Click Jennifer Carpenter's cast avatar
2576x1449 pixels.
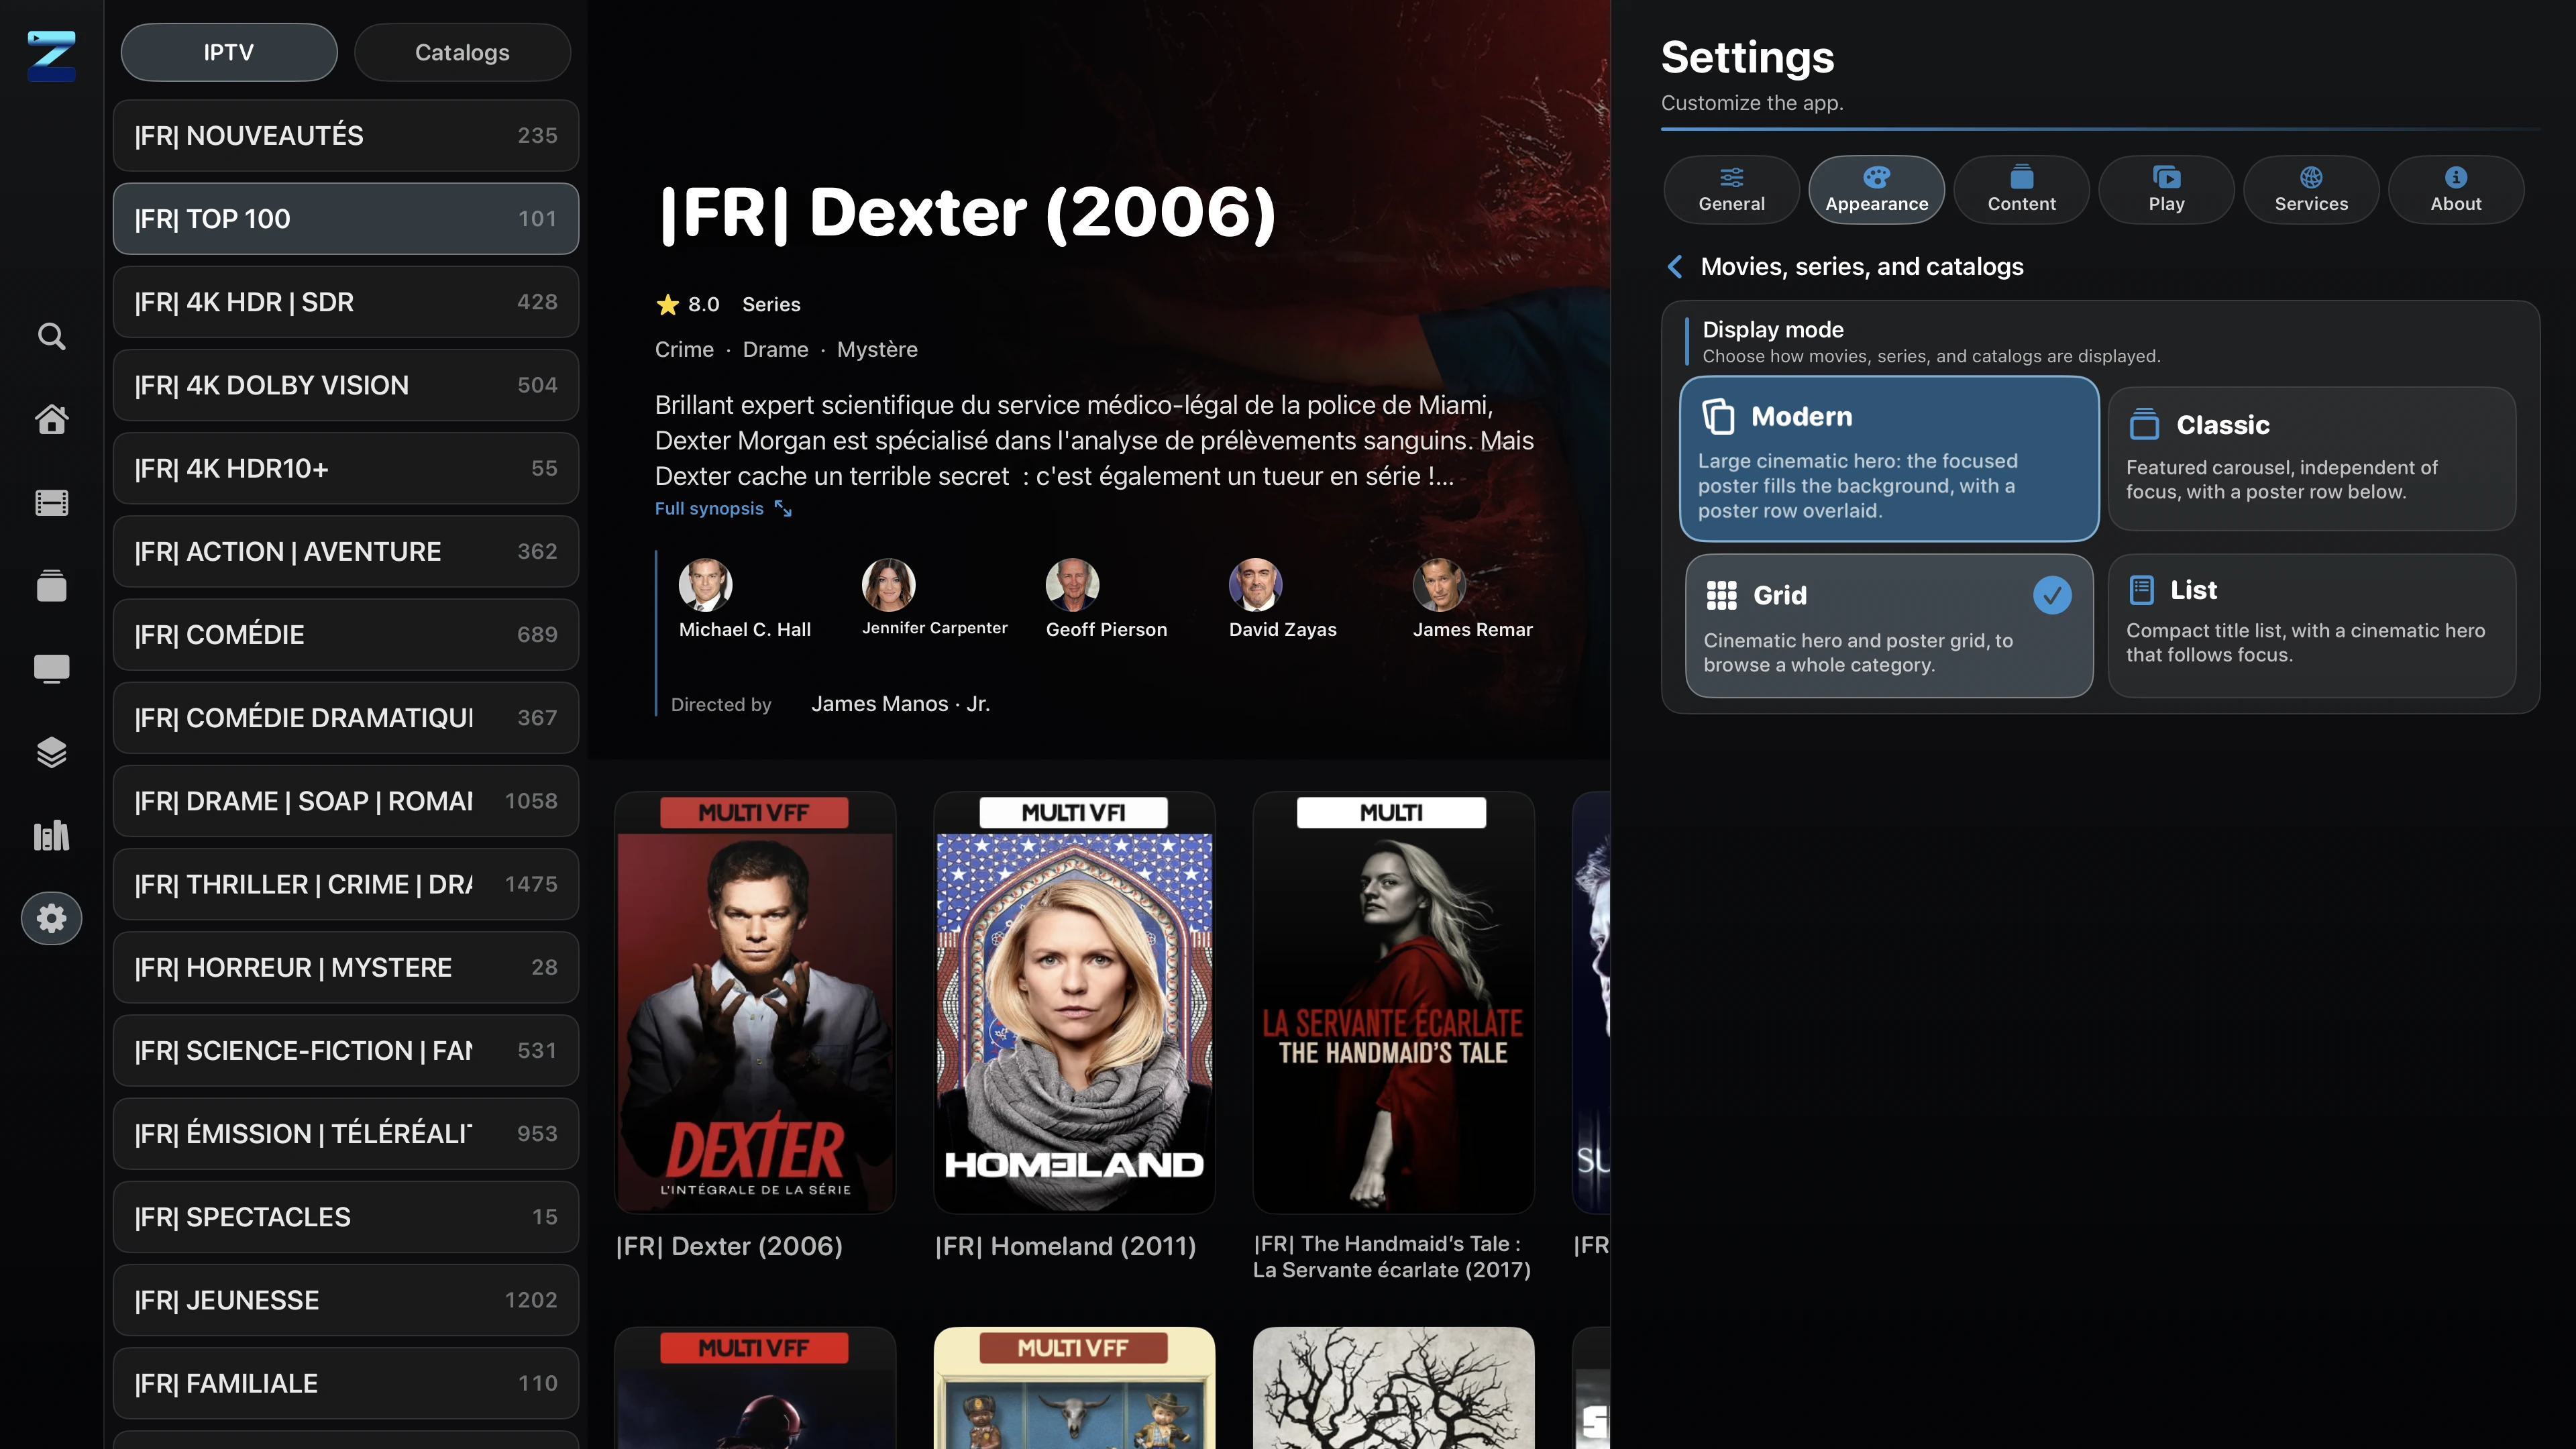pos(888,584)
